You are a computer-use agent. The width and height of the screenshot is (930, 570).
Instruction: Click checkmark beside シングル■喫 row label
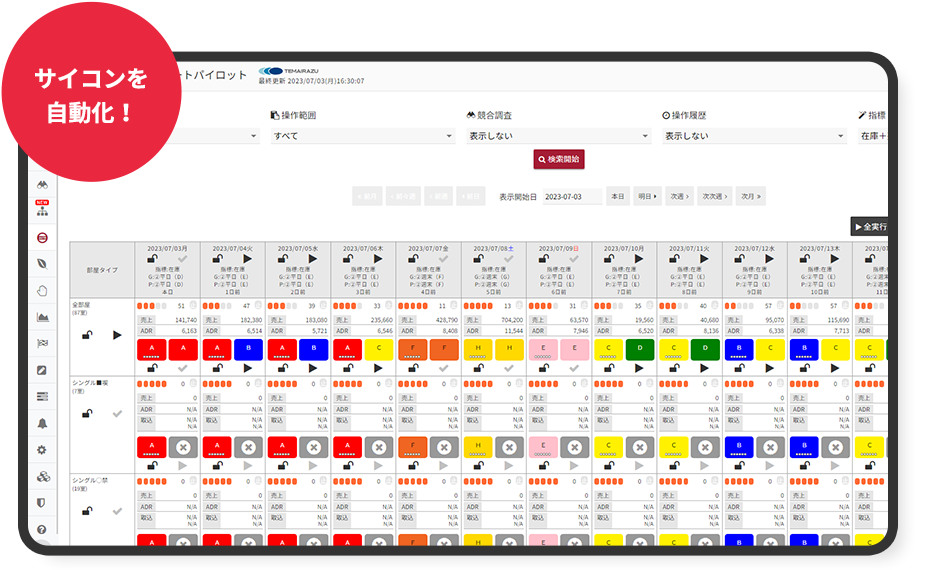coord(117,413)
